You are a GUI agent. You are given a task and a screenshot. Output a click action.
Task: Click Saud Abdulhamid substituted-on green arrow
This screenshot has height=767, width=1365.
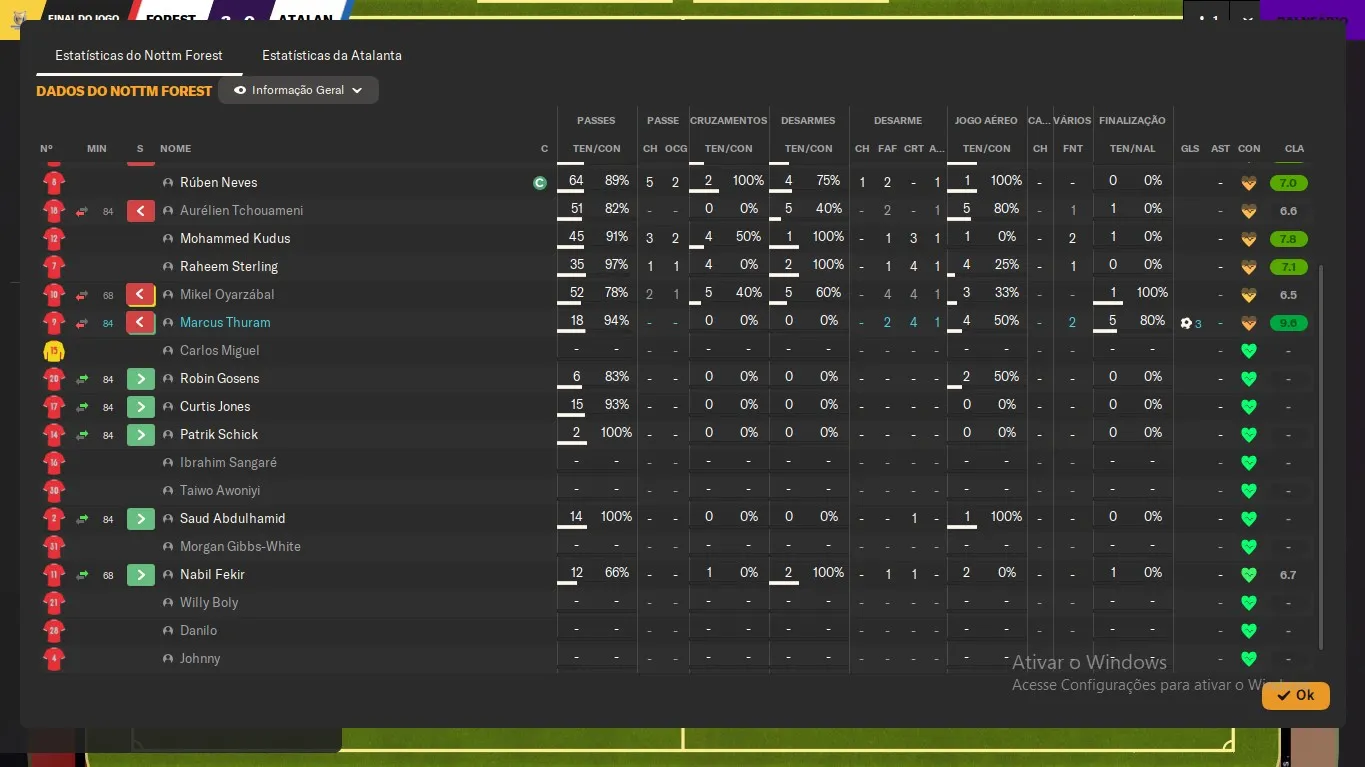click(140, 519)
